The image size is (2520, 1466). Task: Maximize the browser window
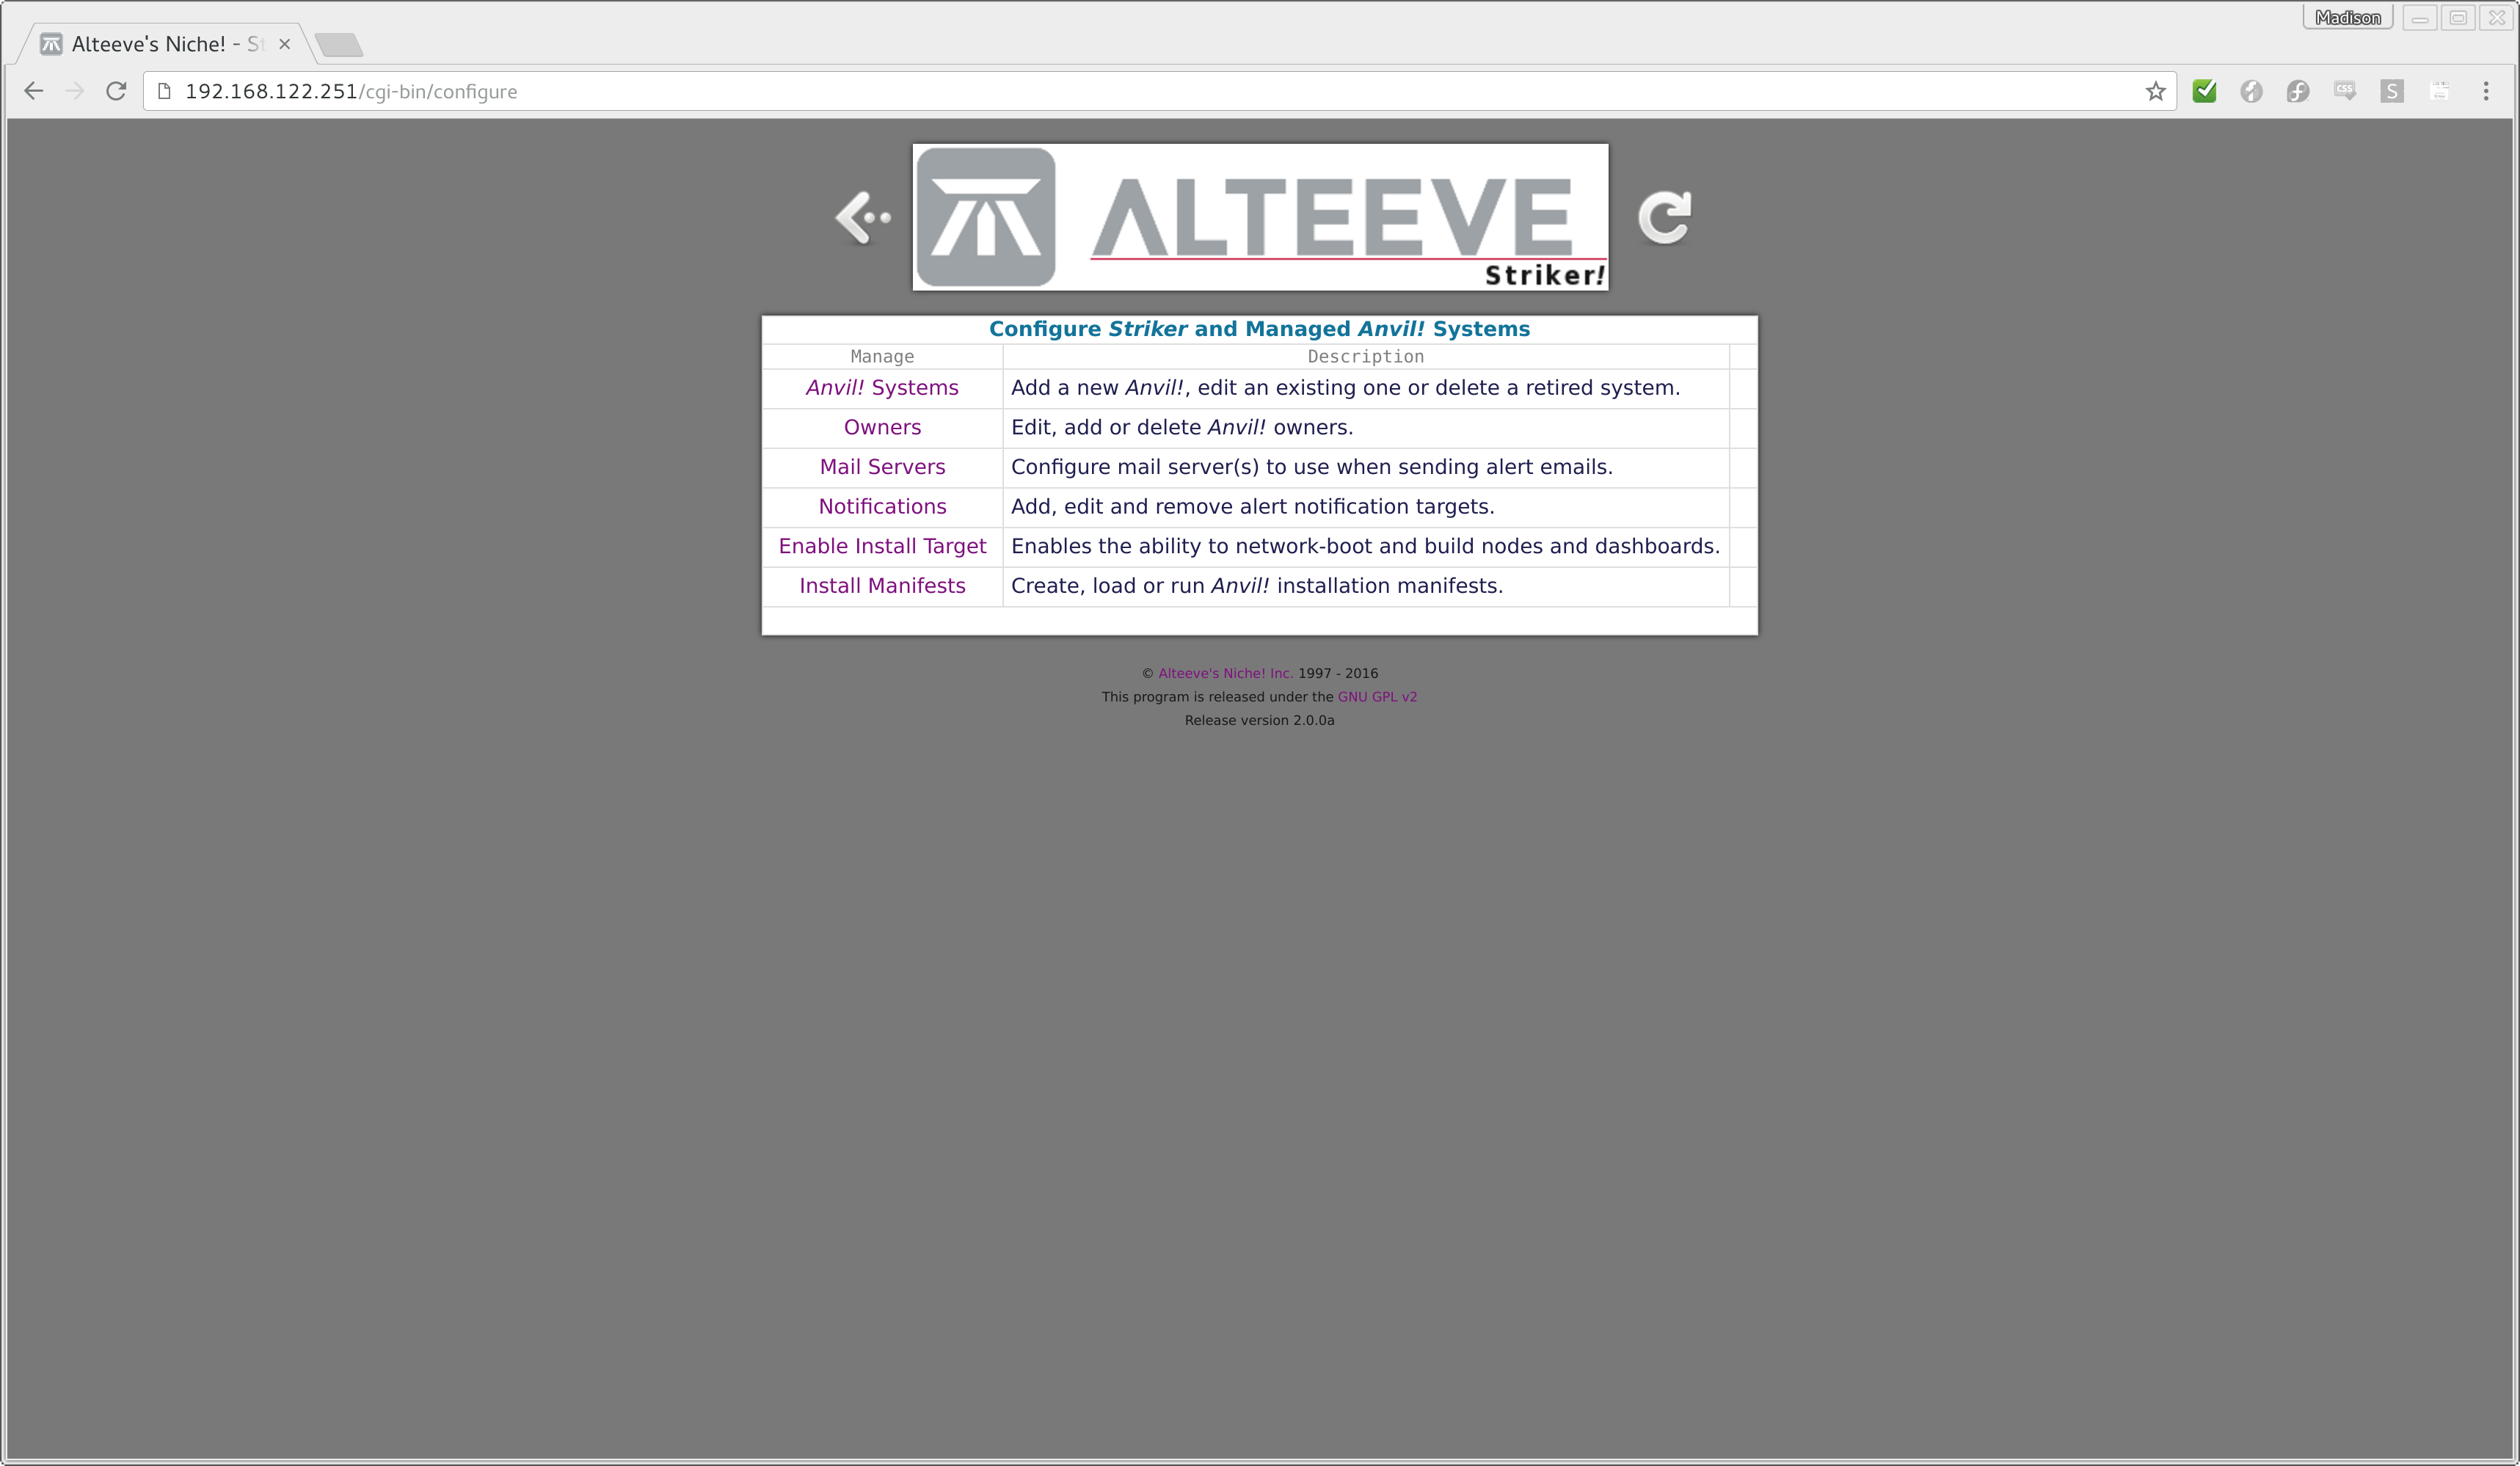2458,18
